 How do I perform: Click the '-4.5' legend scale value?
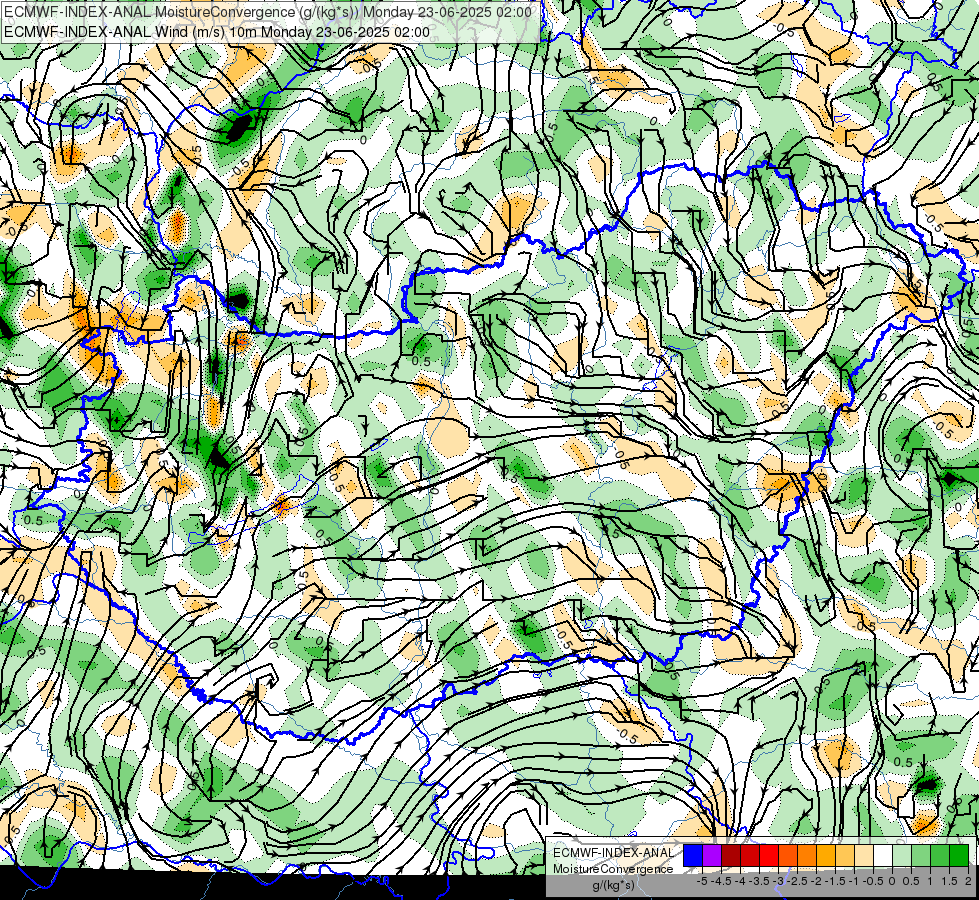click(x=722, y=881)
